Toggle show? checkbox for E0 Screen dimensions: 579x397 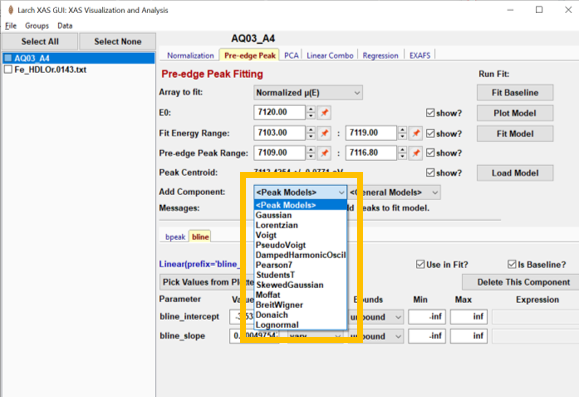[430, 113]
